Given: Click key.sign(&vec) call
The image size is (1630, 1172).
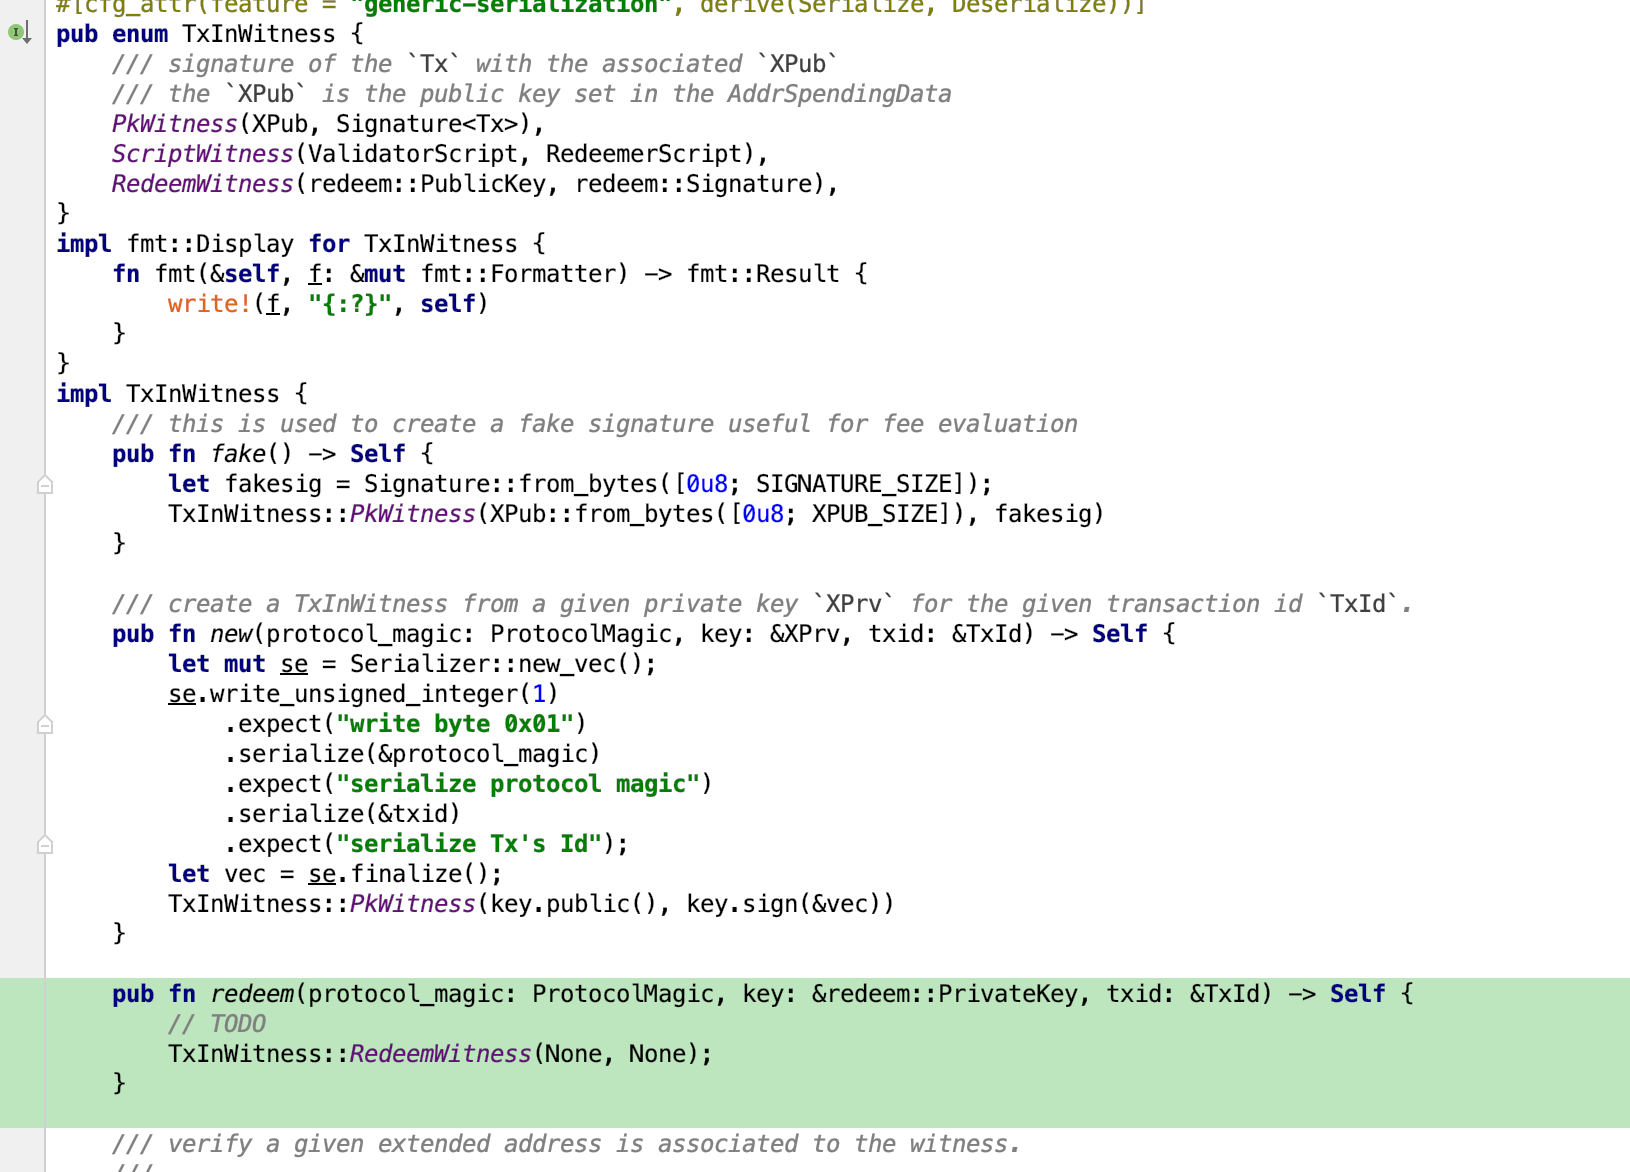Looking at the screenshot, I should [x=783, y=904].
